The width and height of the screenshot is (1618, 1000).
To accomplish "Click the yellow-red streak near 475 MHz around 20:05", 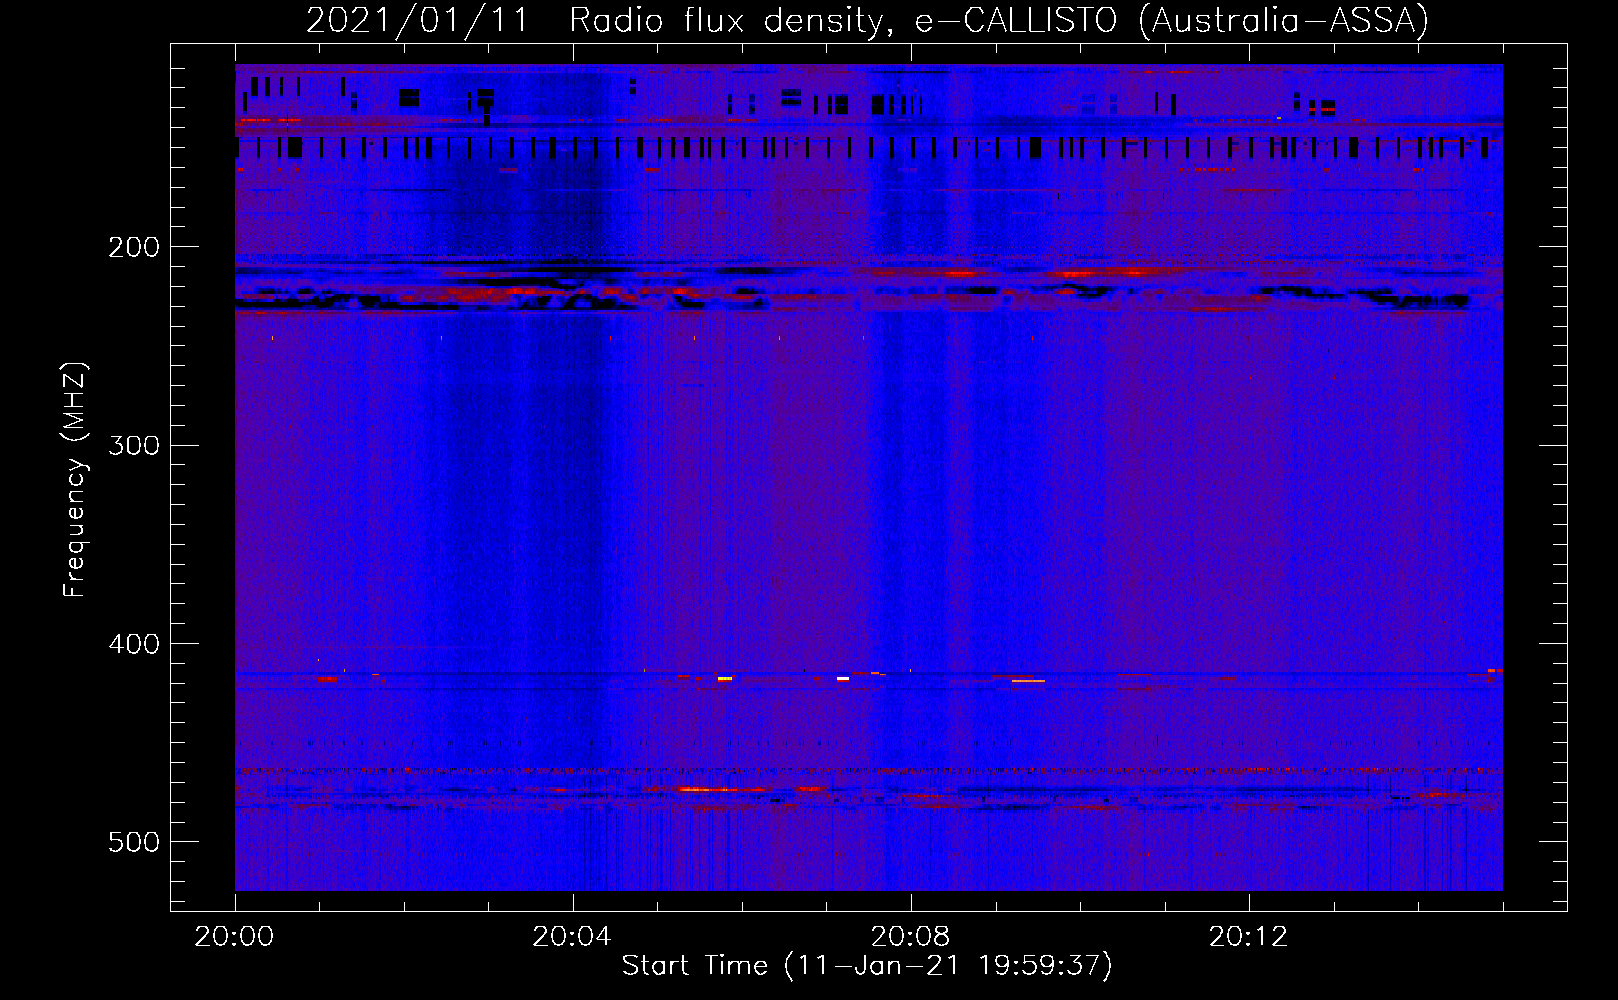I will point(720,790).
